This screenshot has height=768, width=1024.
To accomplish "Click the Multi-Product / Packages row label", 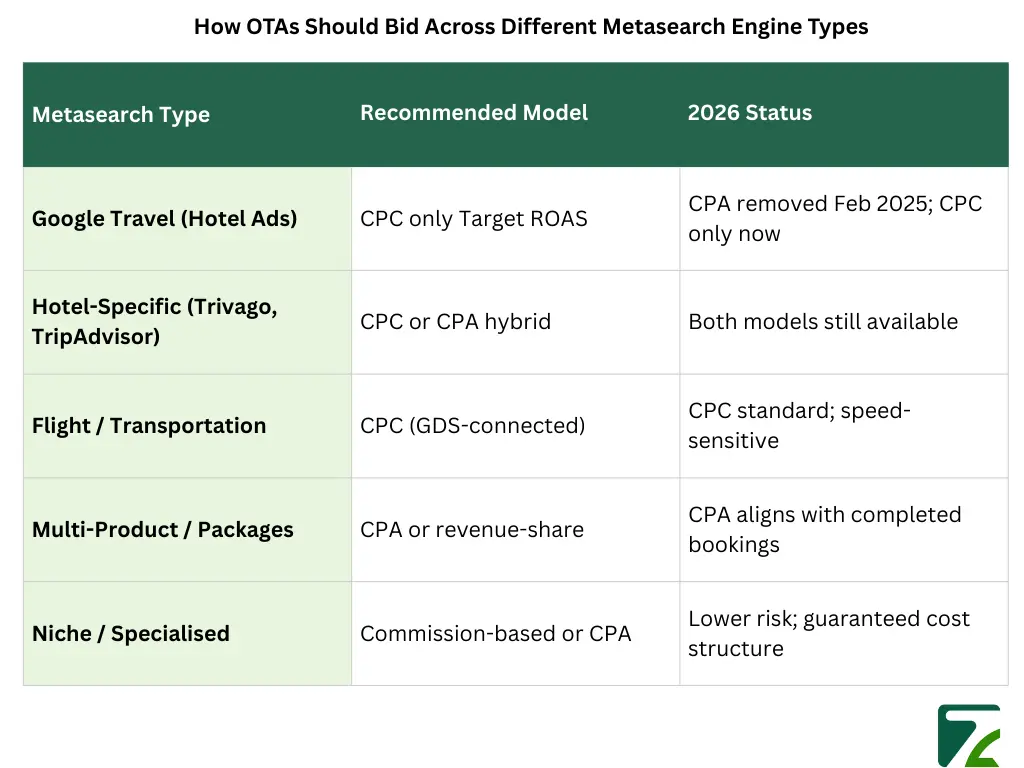I will 163,530.
